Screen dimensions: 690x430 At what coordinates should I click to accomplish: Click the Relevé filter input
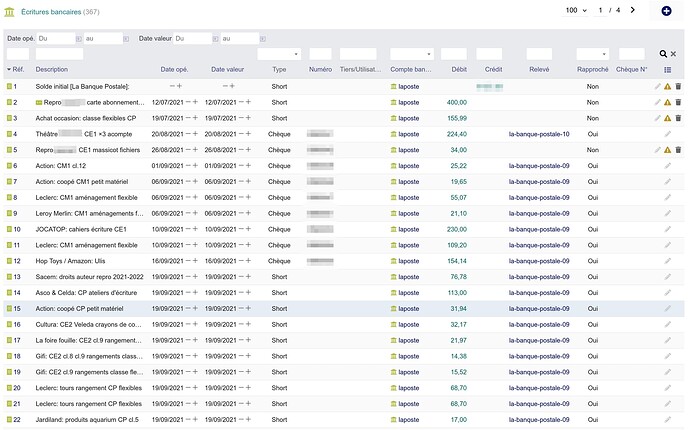coord(539,54)
